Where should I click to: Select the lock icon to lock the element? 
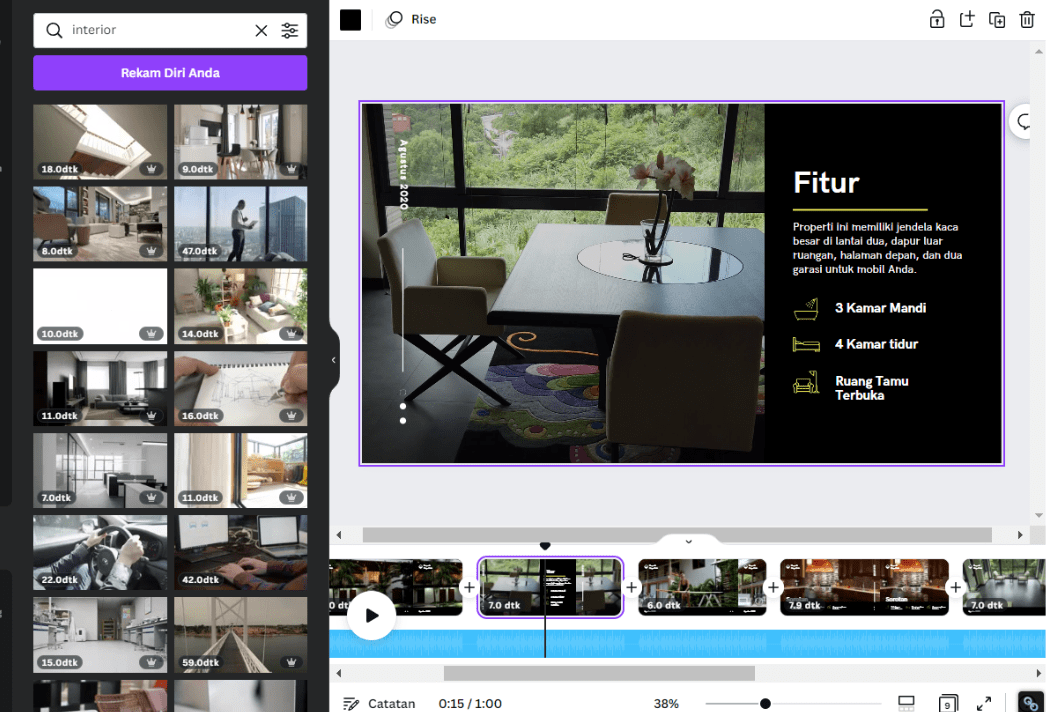pos(937,19)
